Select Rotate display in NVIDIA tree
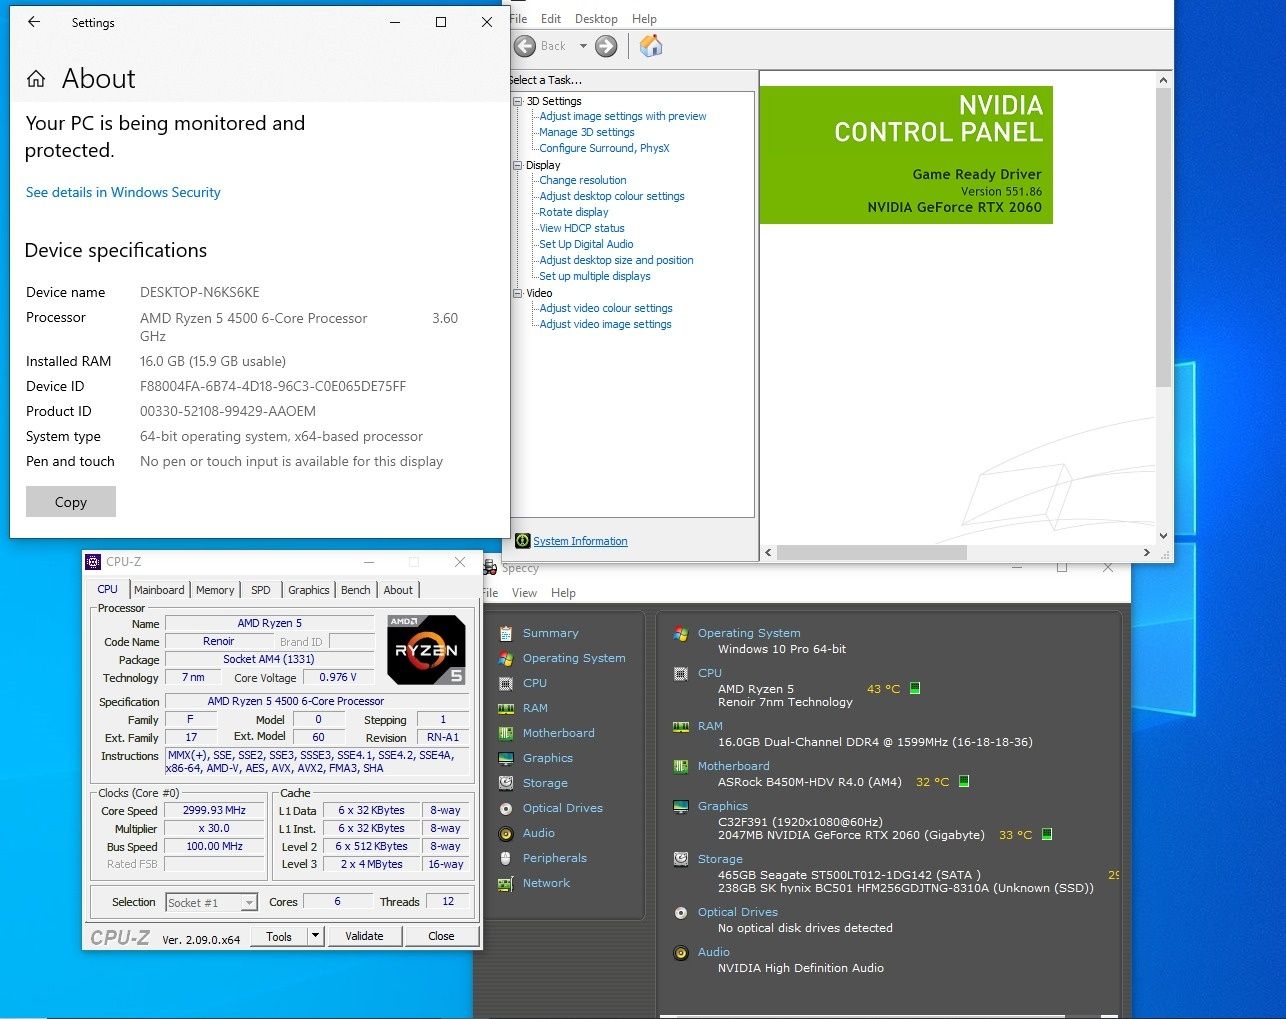This screenshot has width=1286, height=1019. (x=574, y=212)
